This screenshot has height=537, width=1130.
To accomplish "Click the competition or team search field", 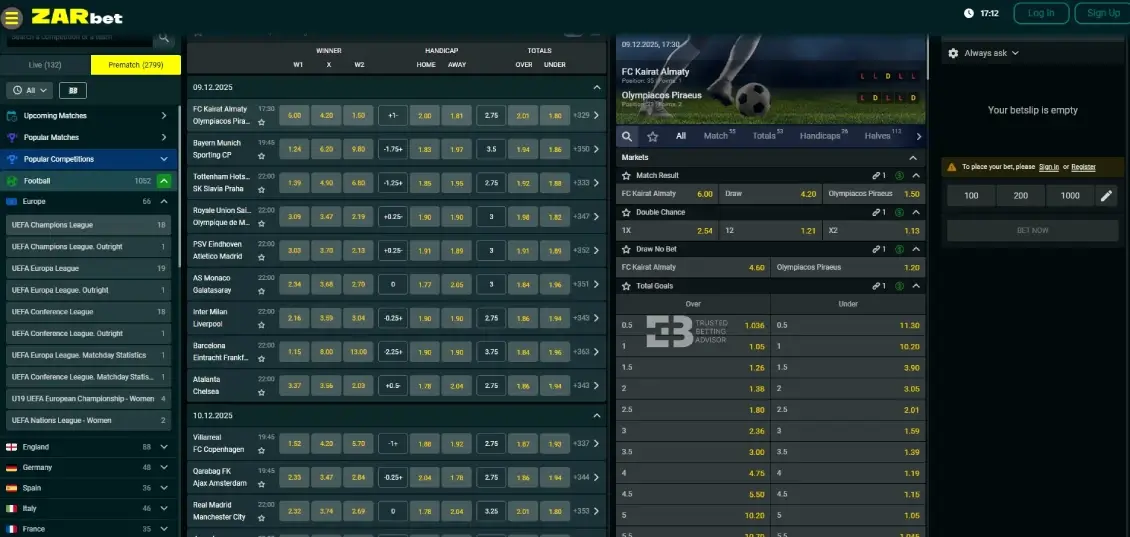I will [x=78, y=37].
